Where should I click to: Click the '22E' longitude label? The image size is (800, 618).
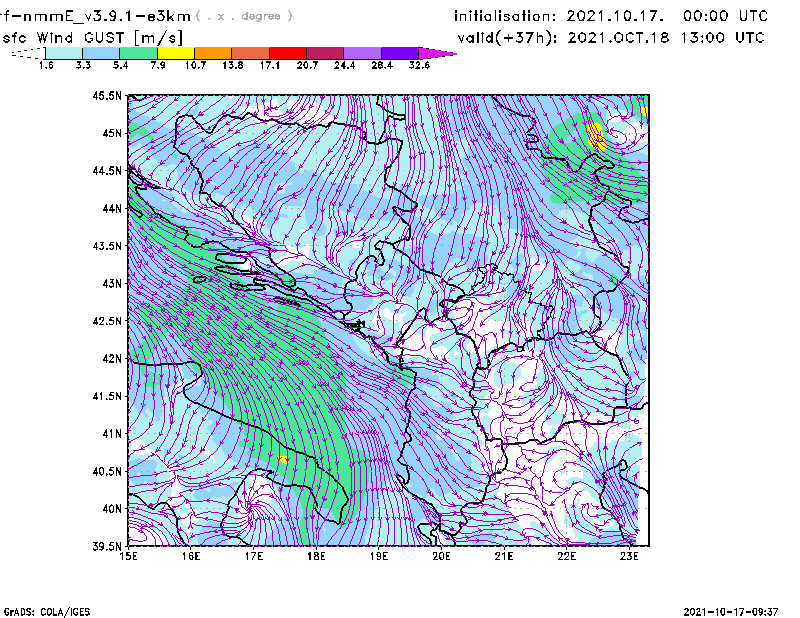click(566, 556)
